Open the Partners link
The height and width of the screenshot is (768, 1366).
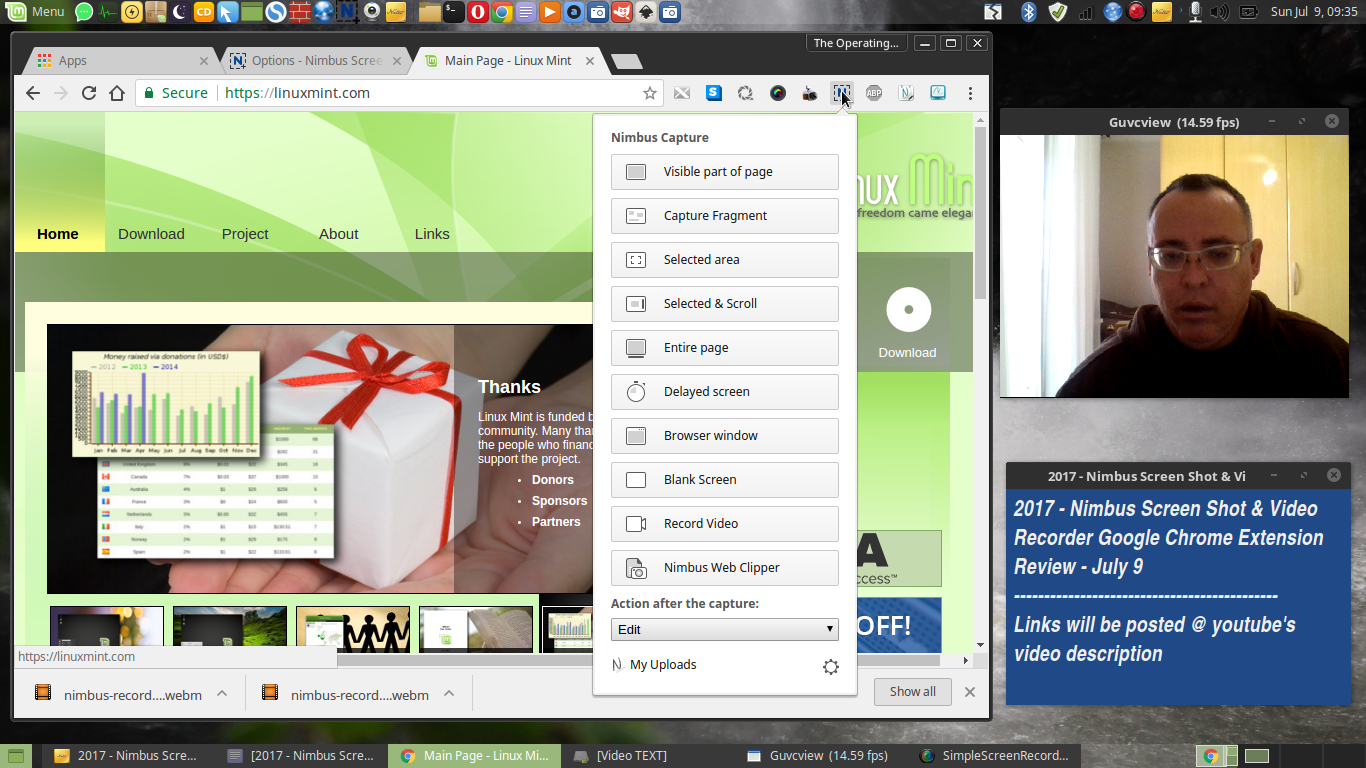pyautogui.click(x=556, y=522)
